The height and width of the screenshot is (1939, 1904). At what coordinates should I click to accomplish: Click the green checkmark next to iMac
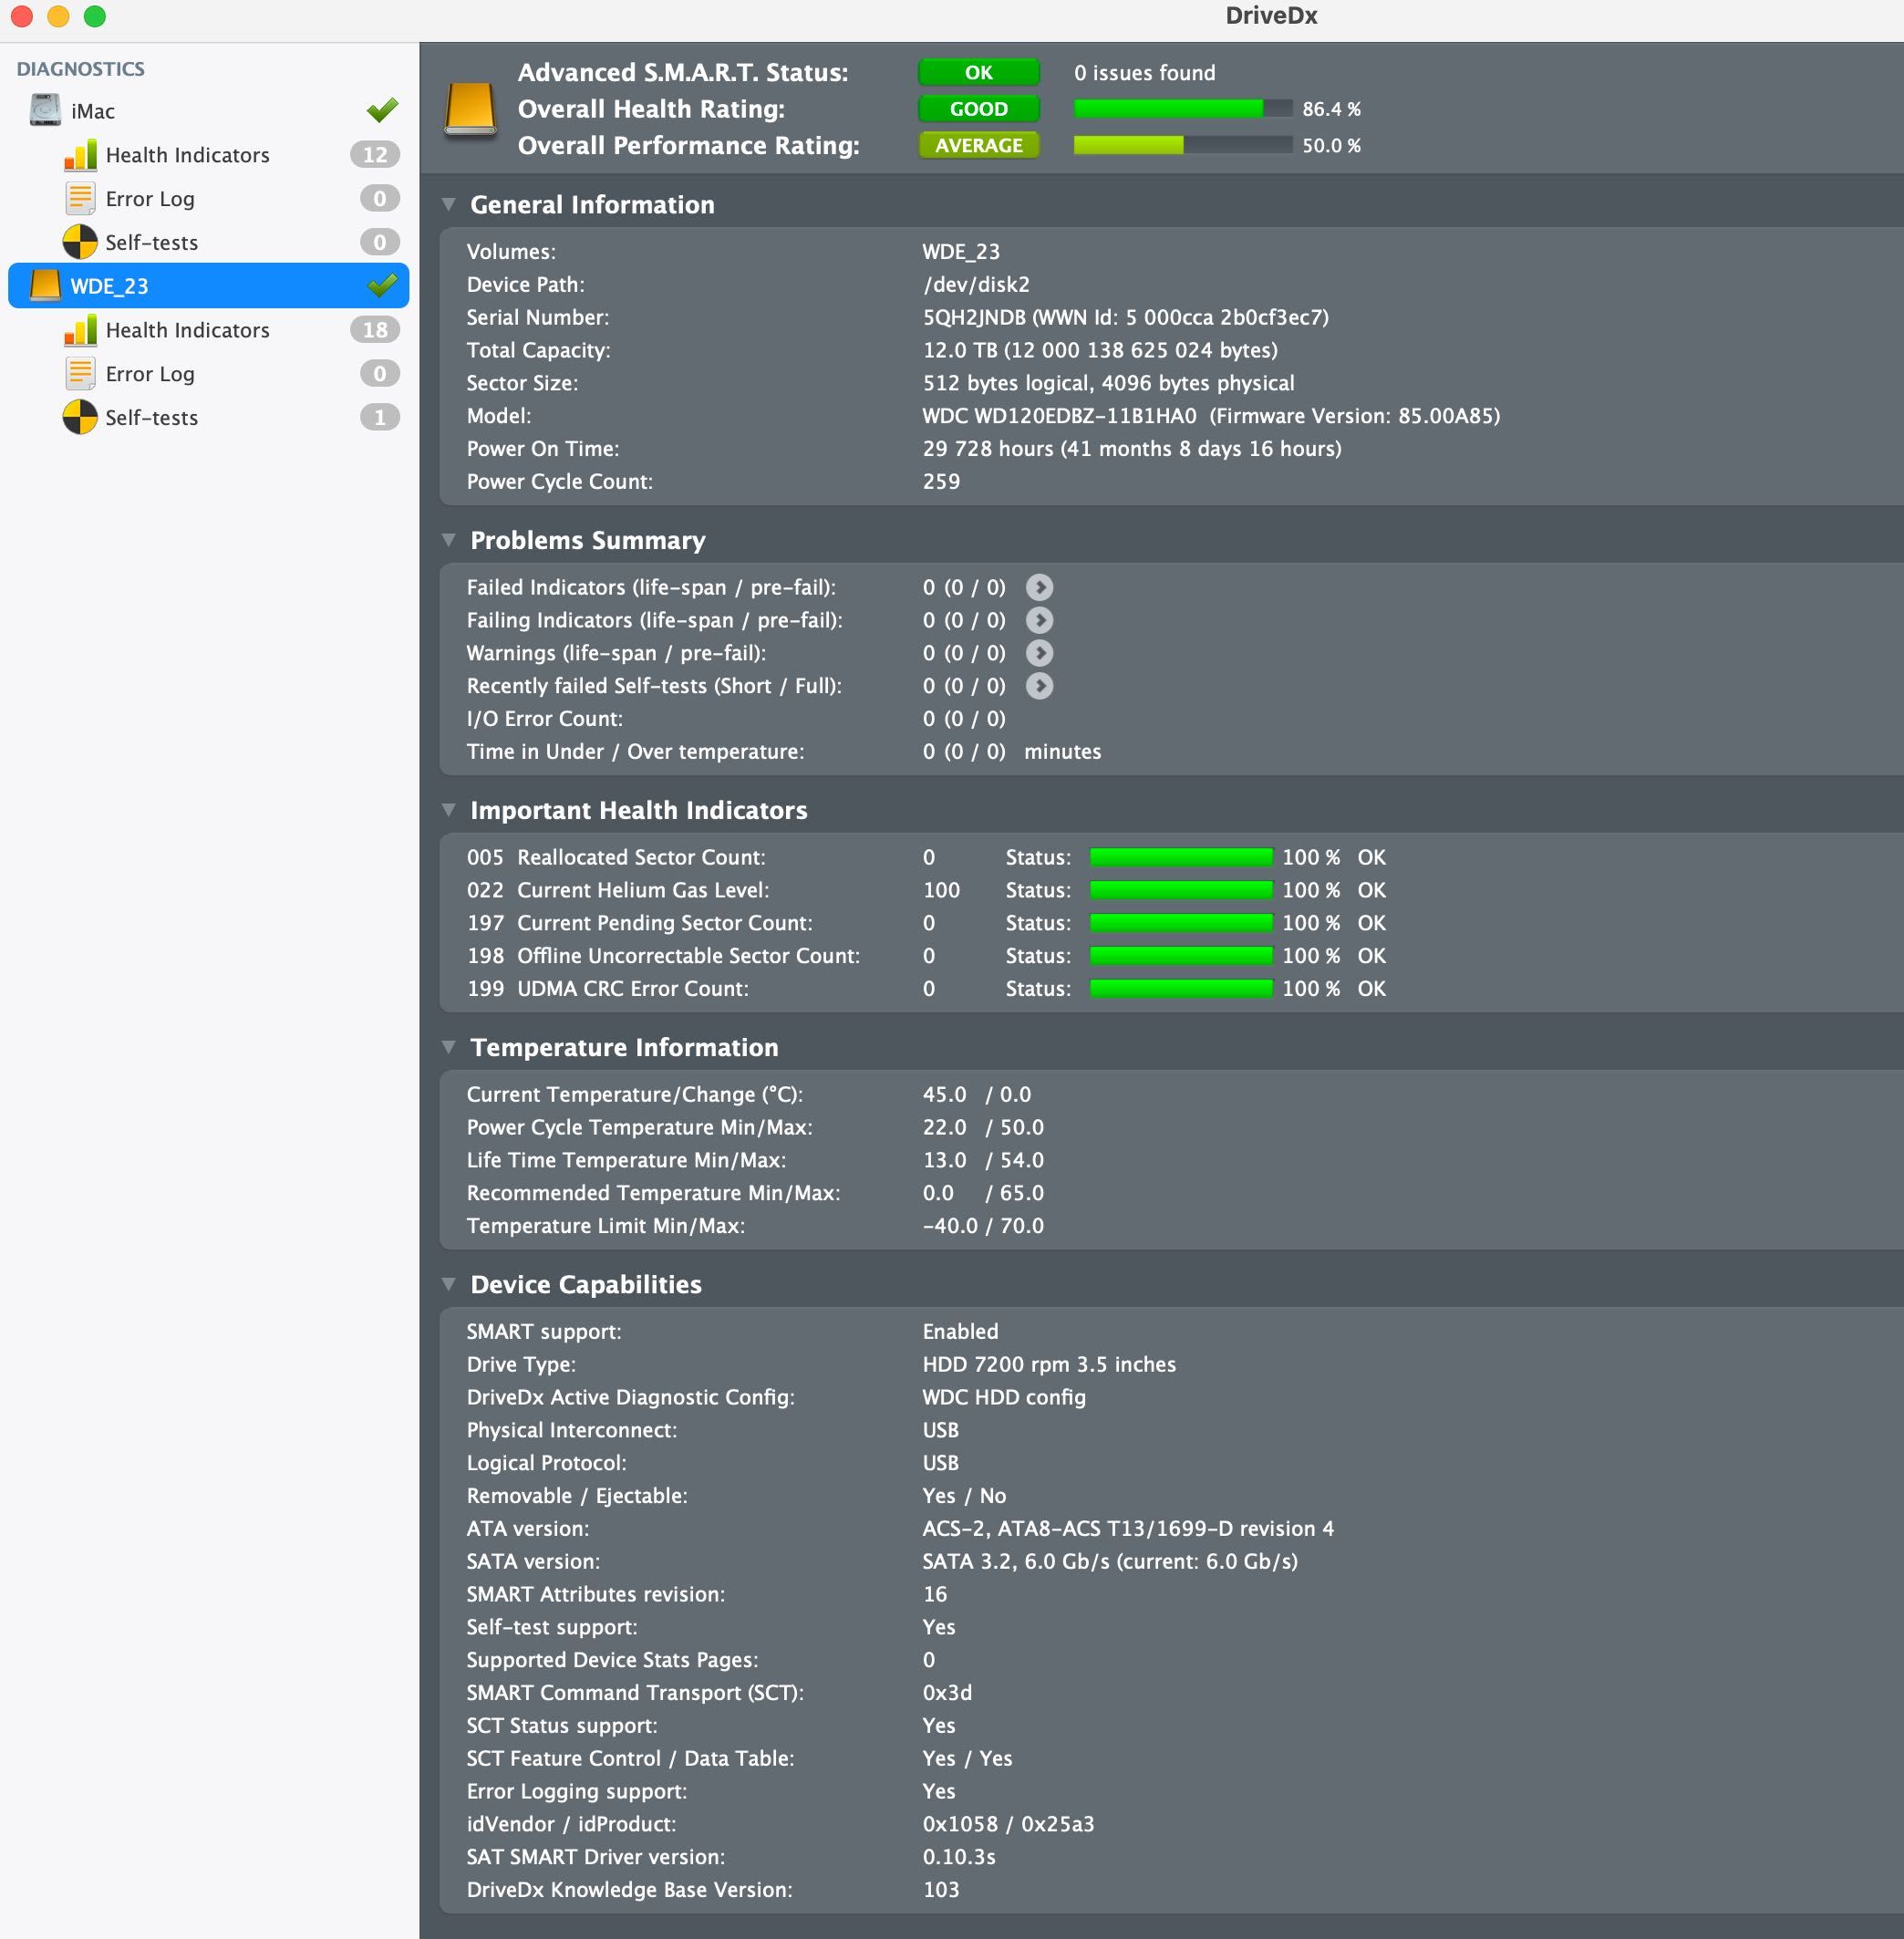coord(382,109)
